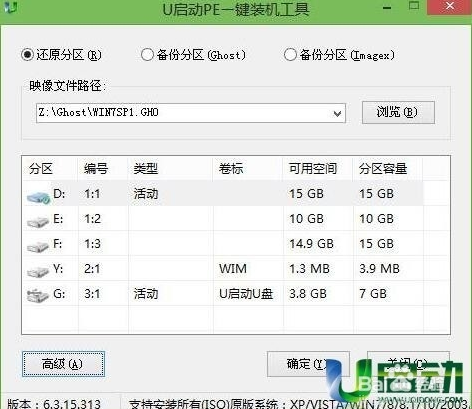
Task: Click the 7 GB capacity value
Action: click(x=373, y=294)
